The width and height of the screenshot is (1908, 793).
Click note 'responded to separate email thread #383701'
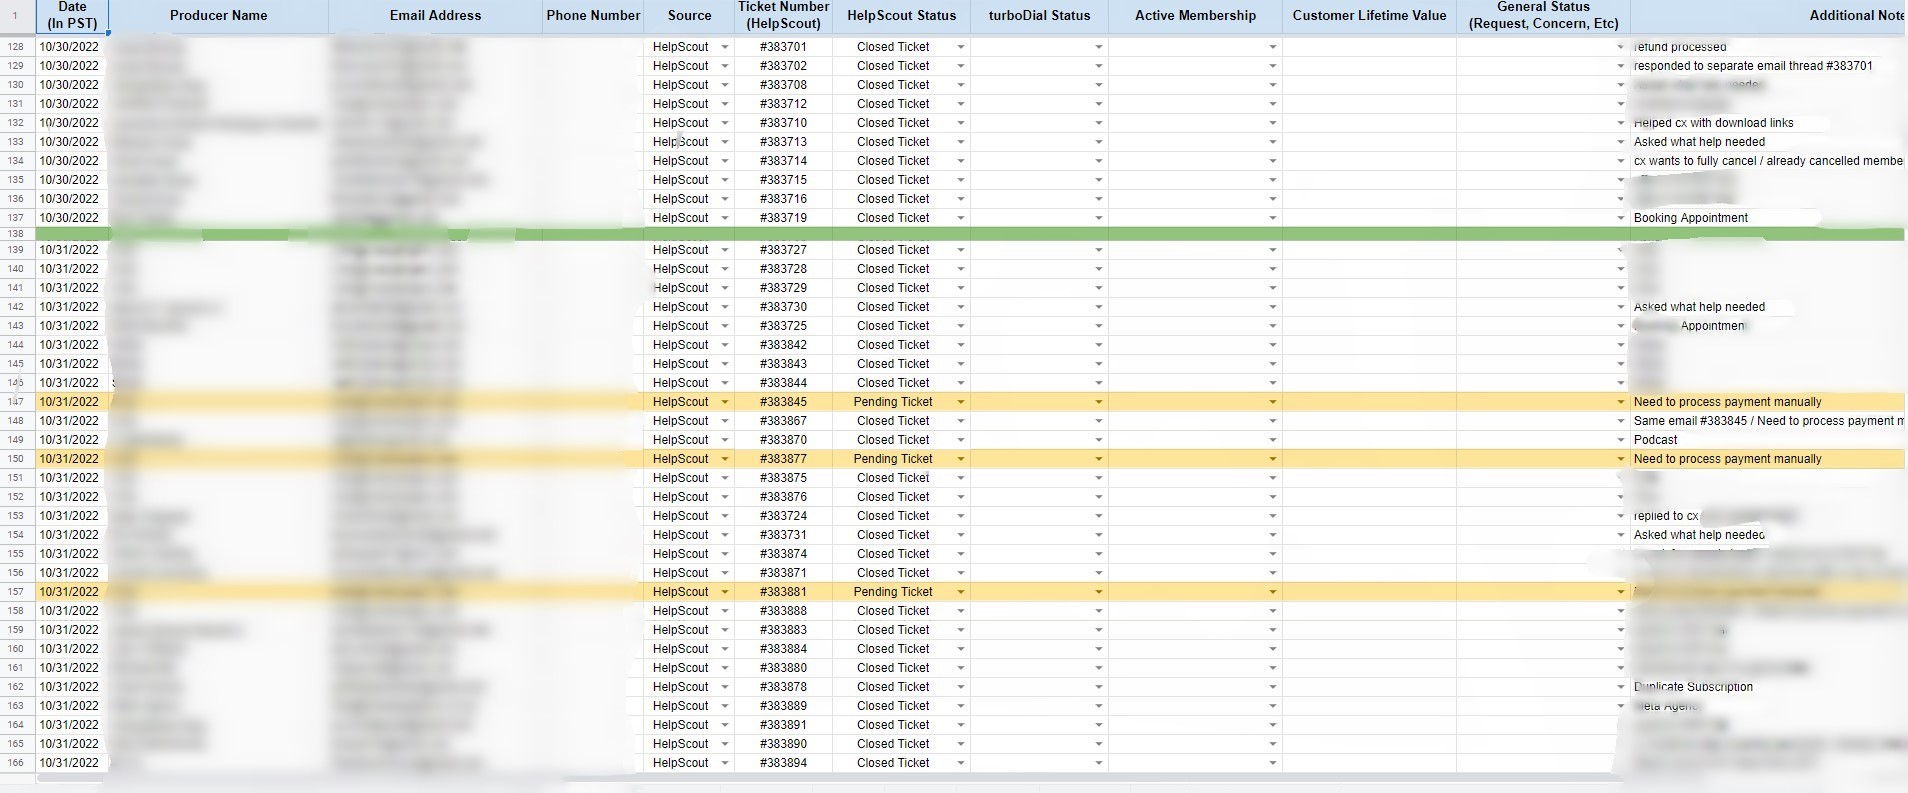pyautogui.click(x=1753, y=66)
